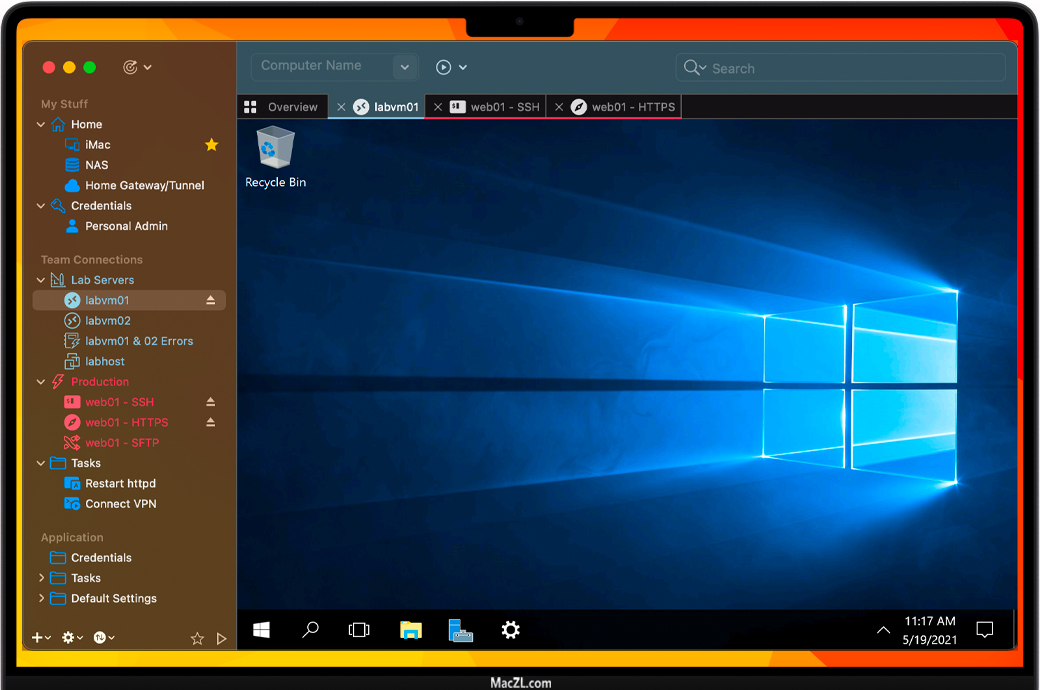
Task: Select Restart httpd task in sidebar
Action: (120, 483)
